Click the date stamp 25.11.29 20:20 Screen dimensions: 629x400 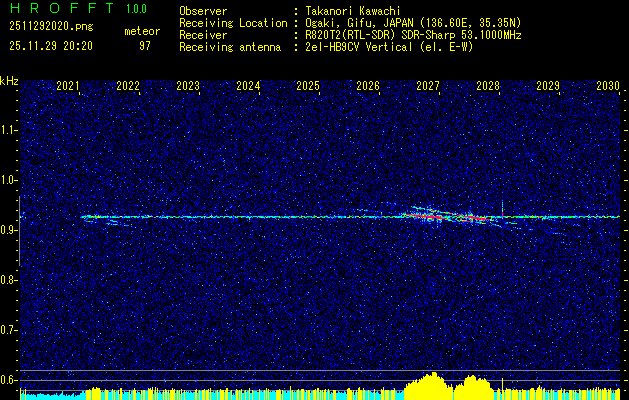(x=51, y=46)
